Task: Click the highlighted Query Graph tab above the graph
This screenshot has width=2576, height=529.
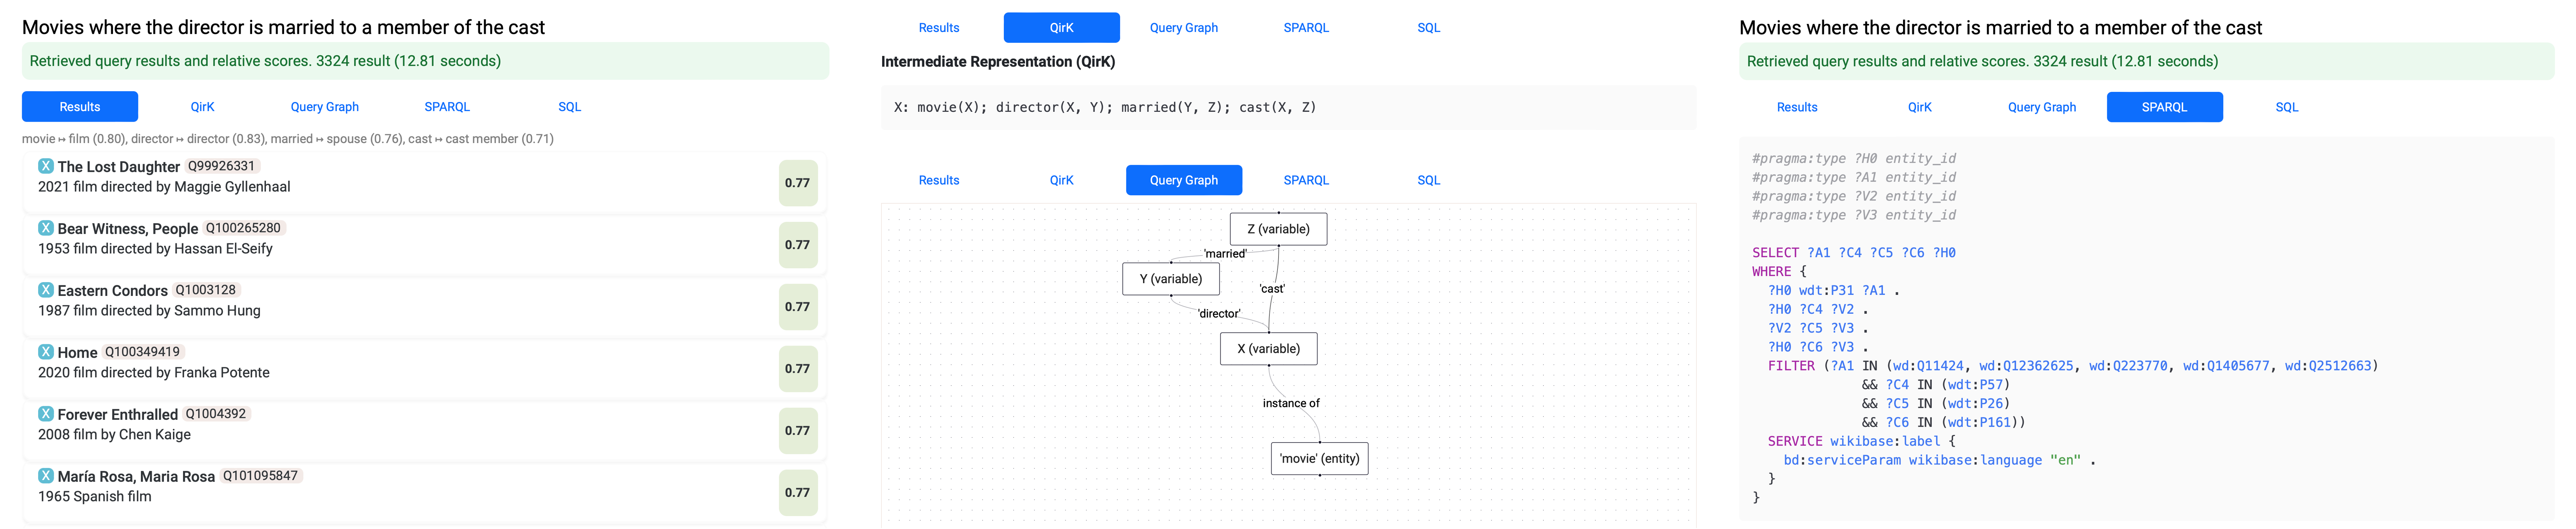Action: (1184, 180)
